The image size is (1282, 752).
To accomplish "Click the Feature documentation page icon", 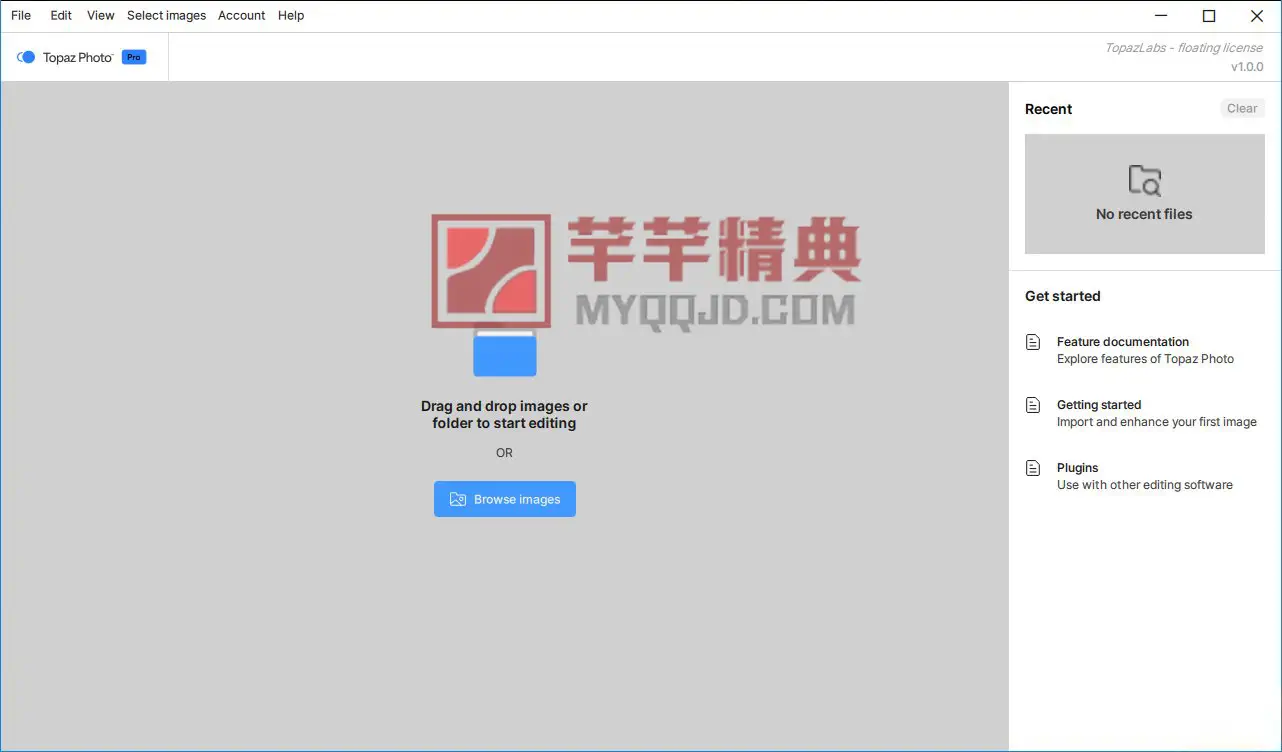I will tap(1033, 342).
